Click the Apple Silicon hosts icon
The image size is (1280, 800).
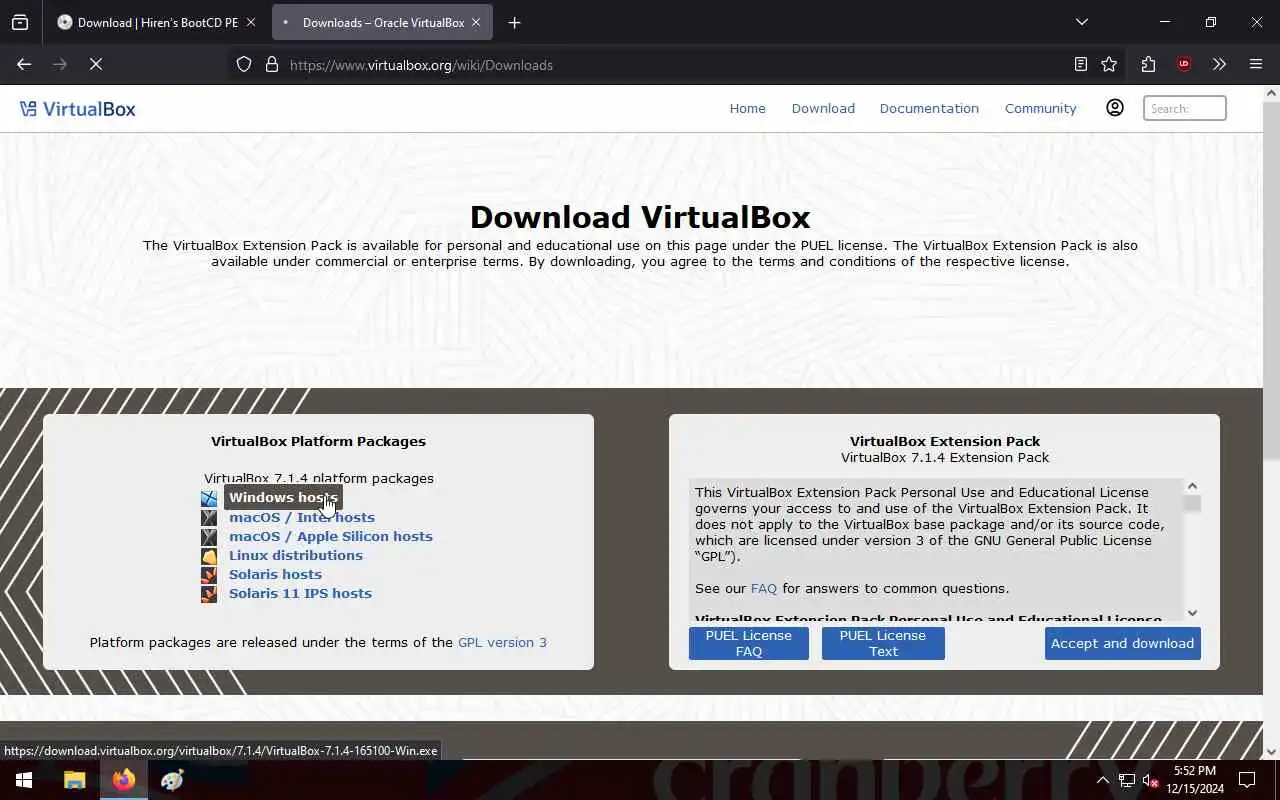tap(209, 536)
